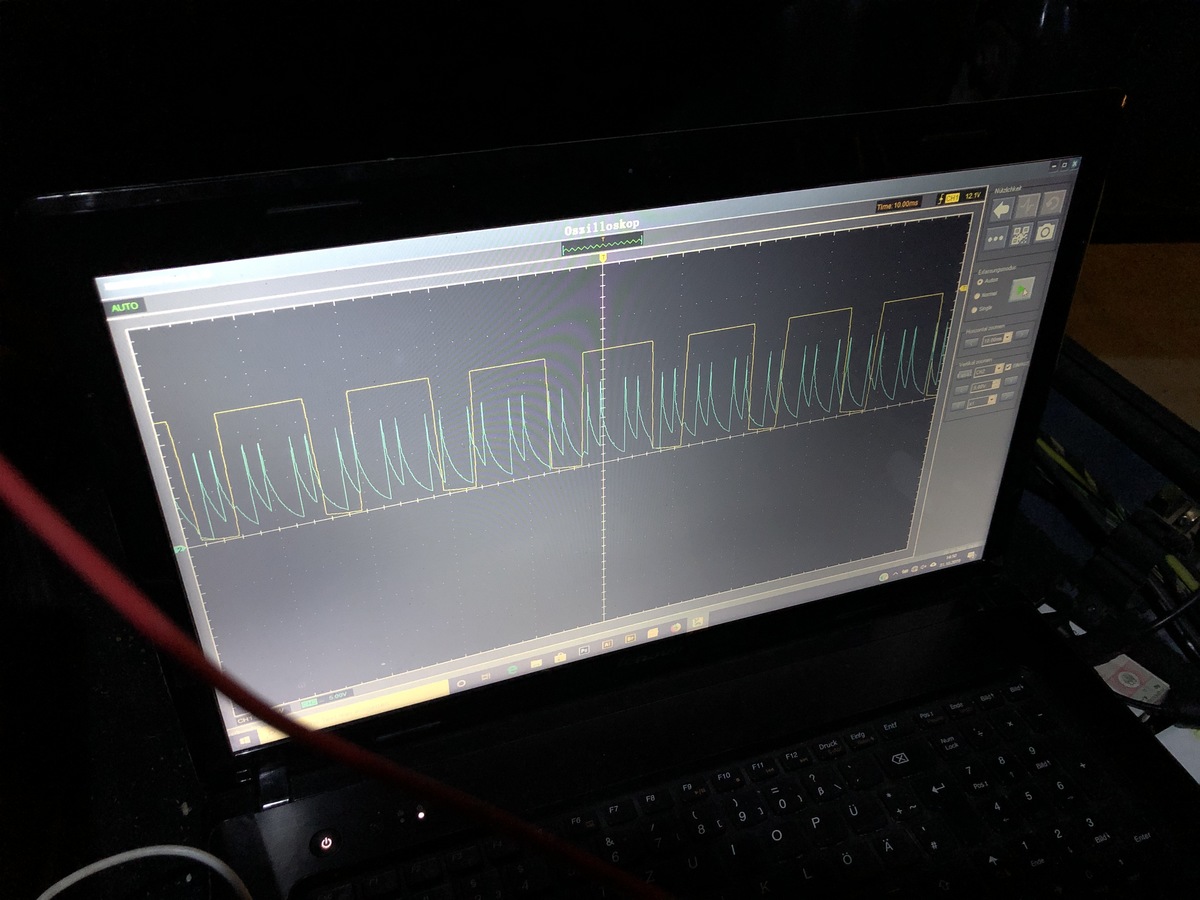Click the 12.1V trigger level value
Screen dimensions: 1200x900
coord(973,194)
